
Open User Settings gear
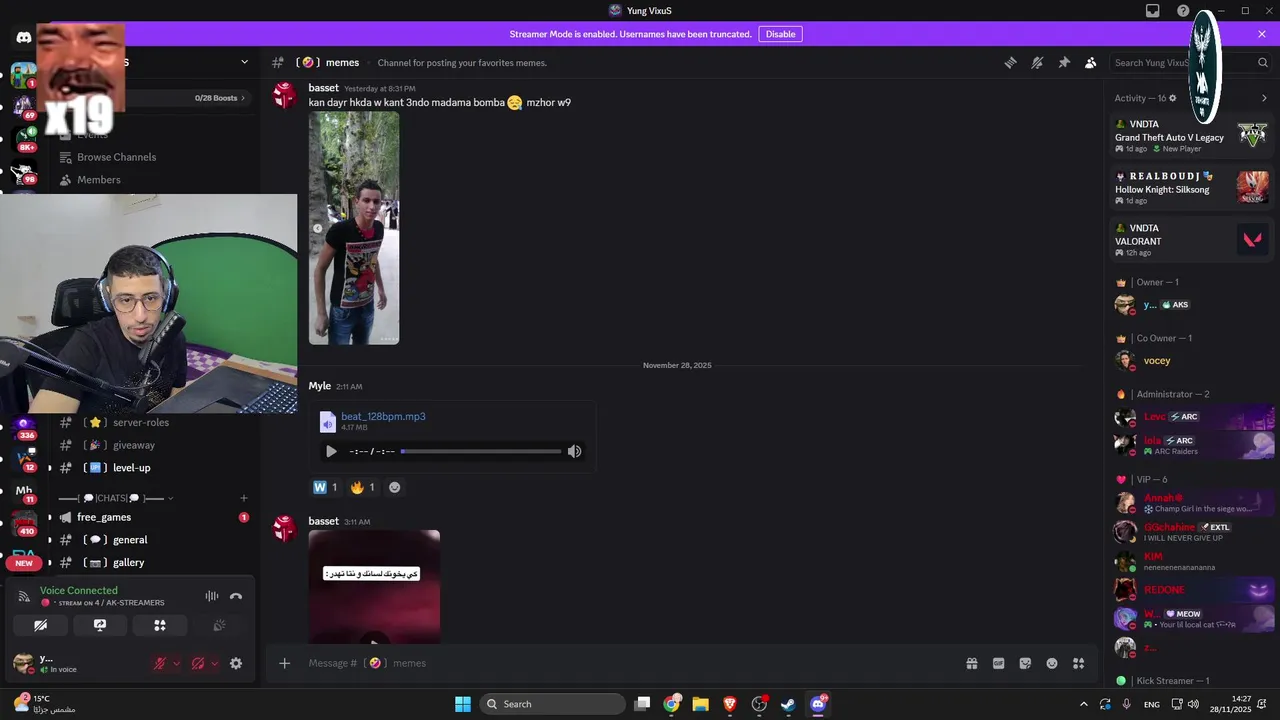click(x=236, y=663)
